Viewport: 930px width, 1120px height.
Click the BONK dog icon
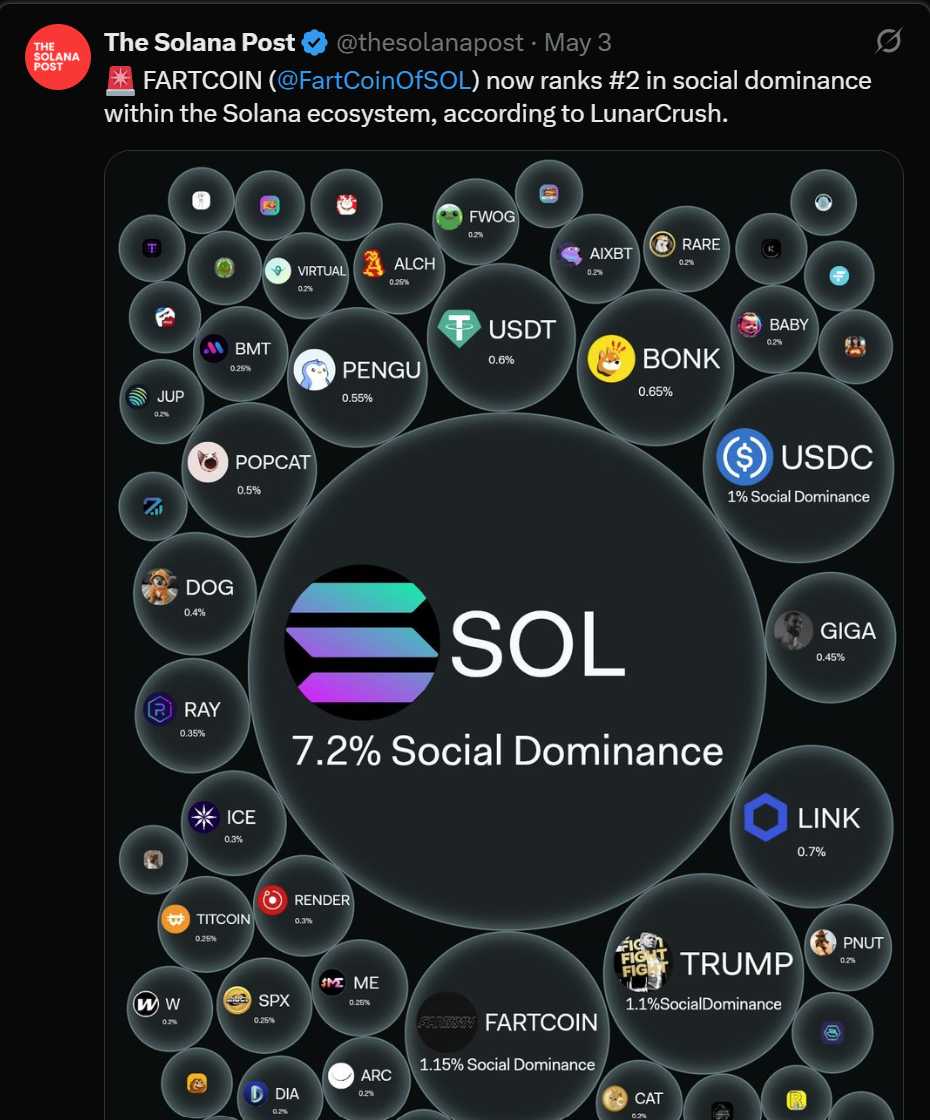[611, 359]
